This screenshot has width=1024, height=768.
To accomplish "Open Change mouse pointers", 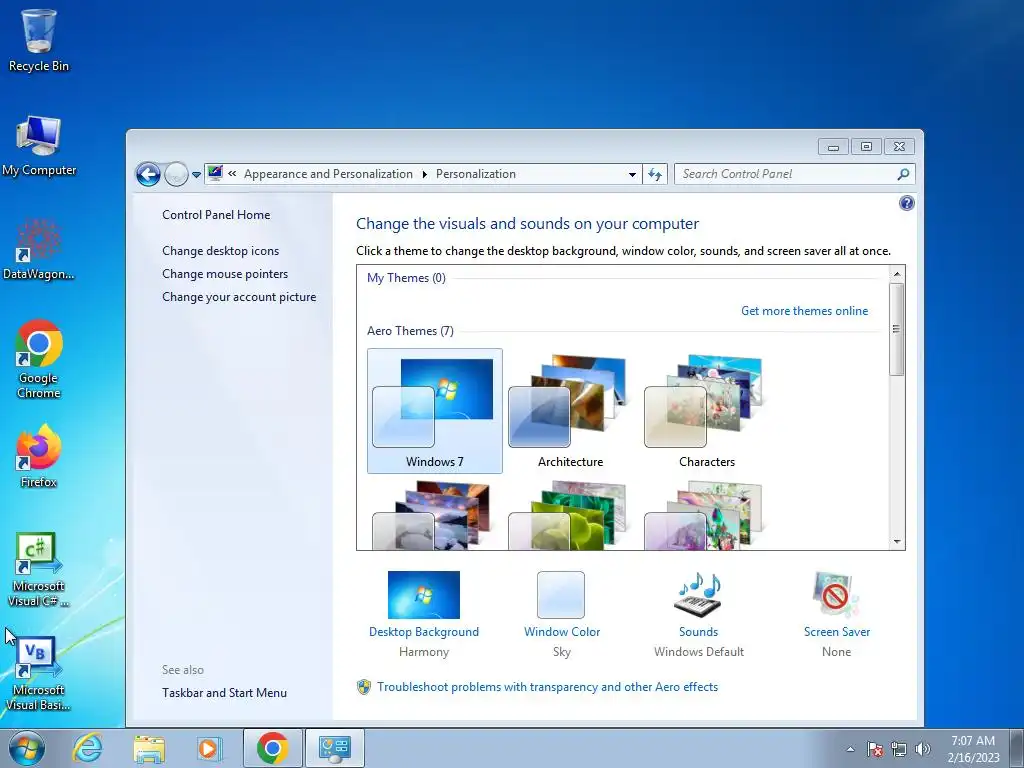I will tap(225, 274).
